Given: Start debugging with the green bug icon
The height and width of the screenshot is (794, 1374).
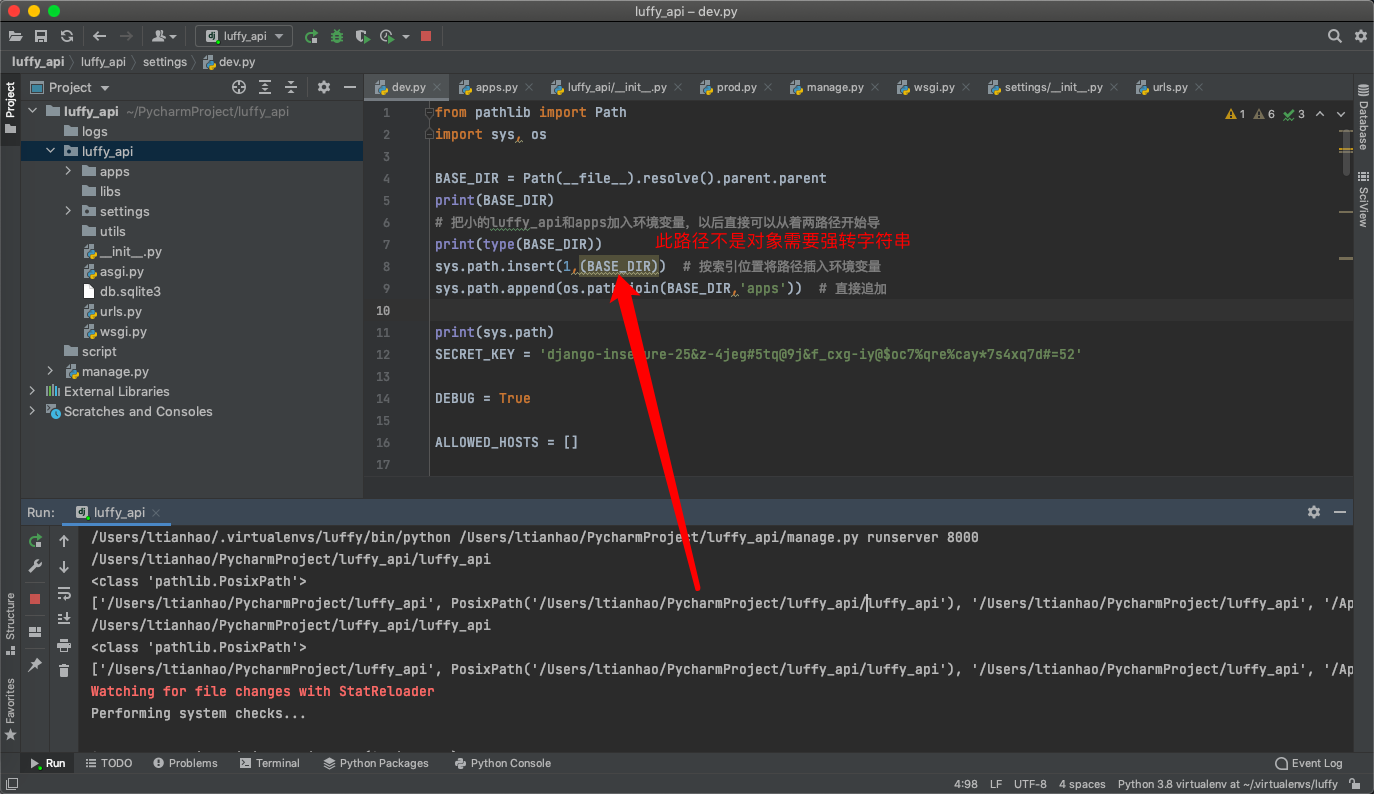Looking at the screenshot, I should click(x=337, y=36).
